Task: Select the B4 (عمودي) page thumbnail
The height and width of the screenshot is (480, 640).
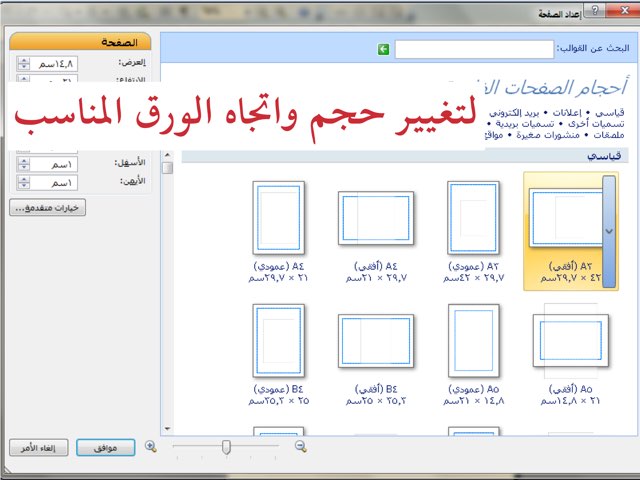Action: [279, 340]
